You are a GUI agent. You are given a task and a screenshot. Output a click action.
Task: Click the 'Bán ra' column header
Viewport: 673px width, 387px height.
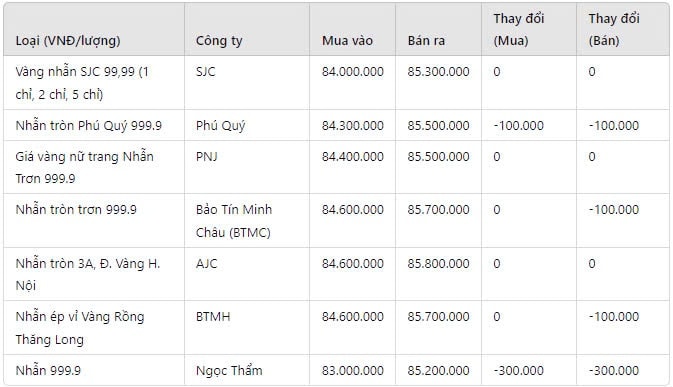[426, 41]
